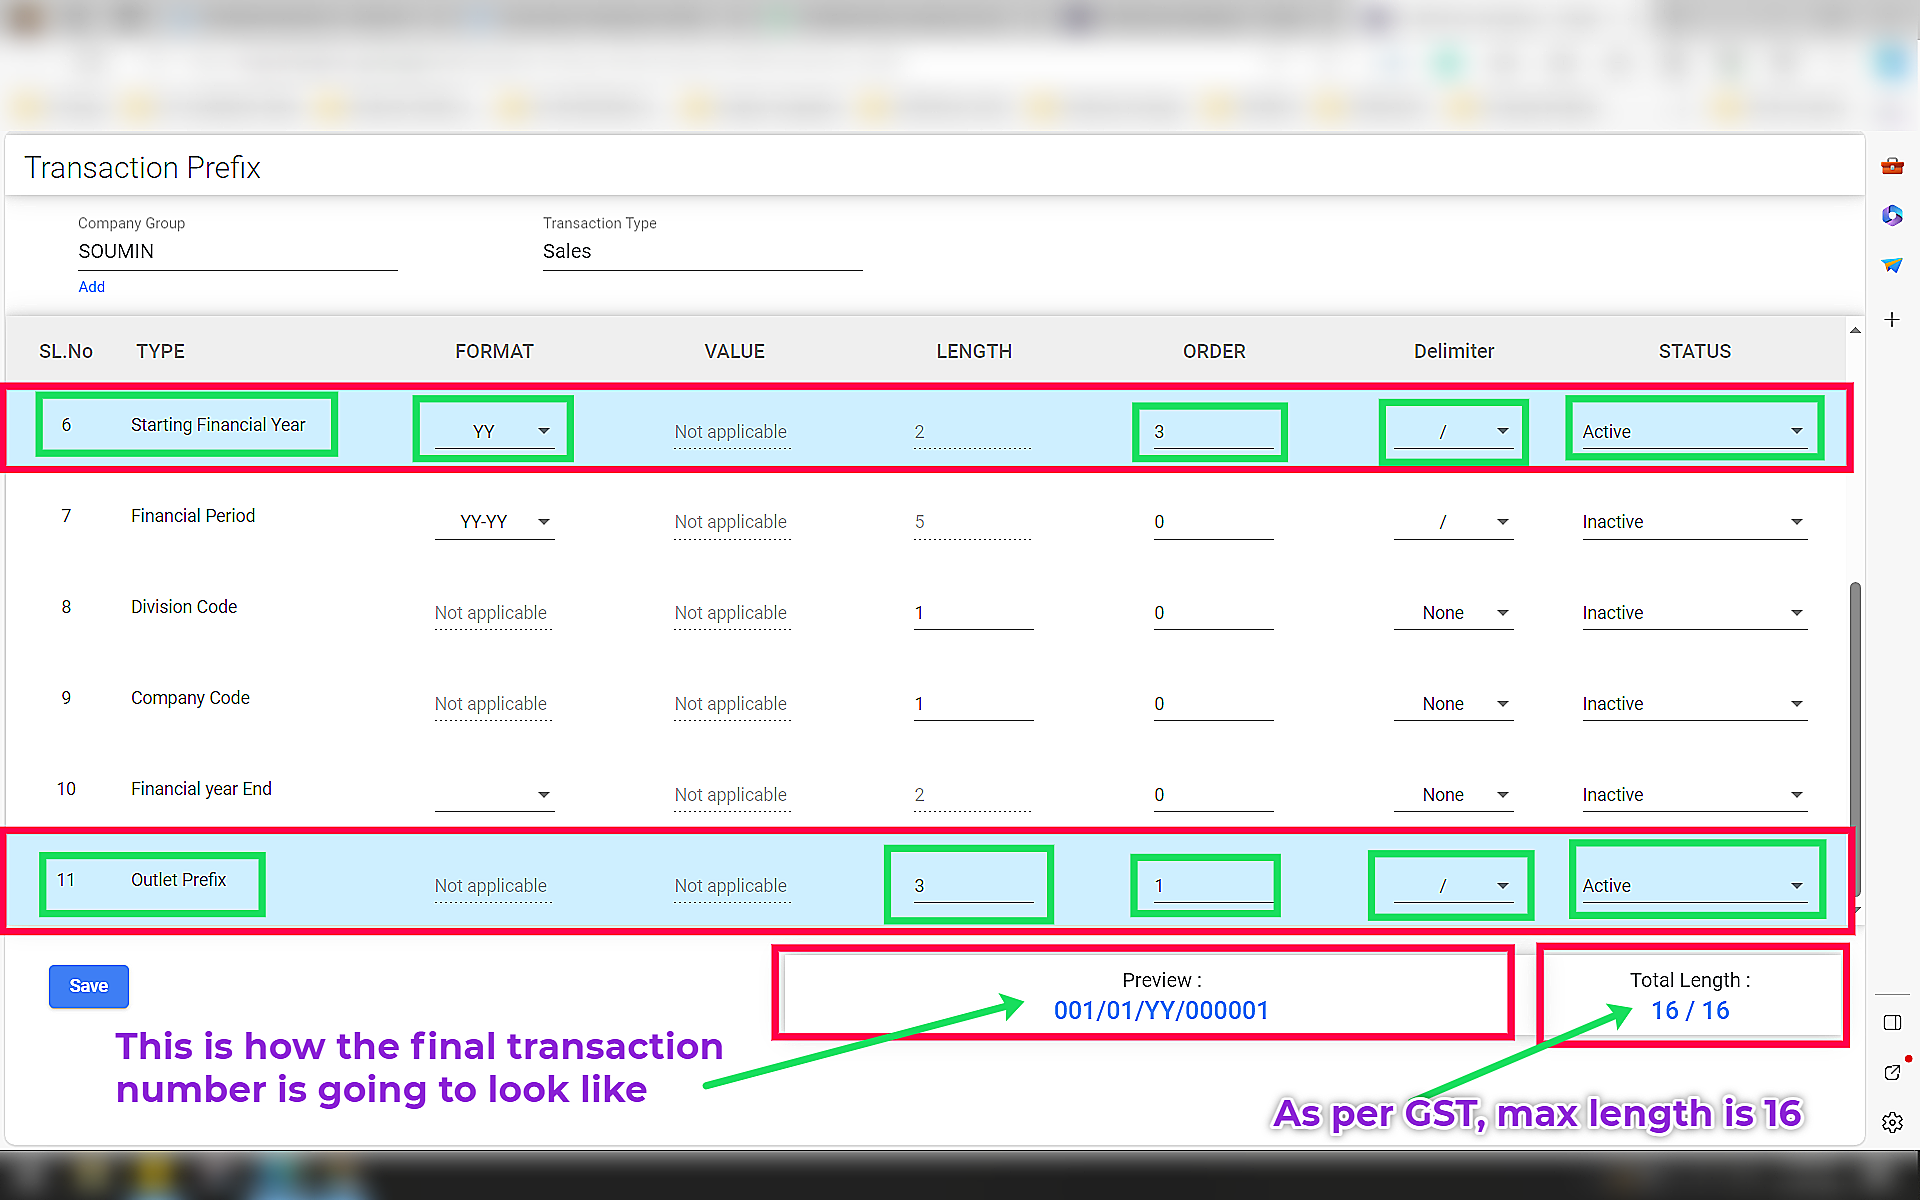Click the Save button
Screen dimensions: 1920x1200
88,986
